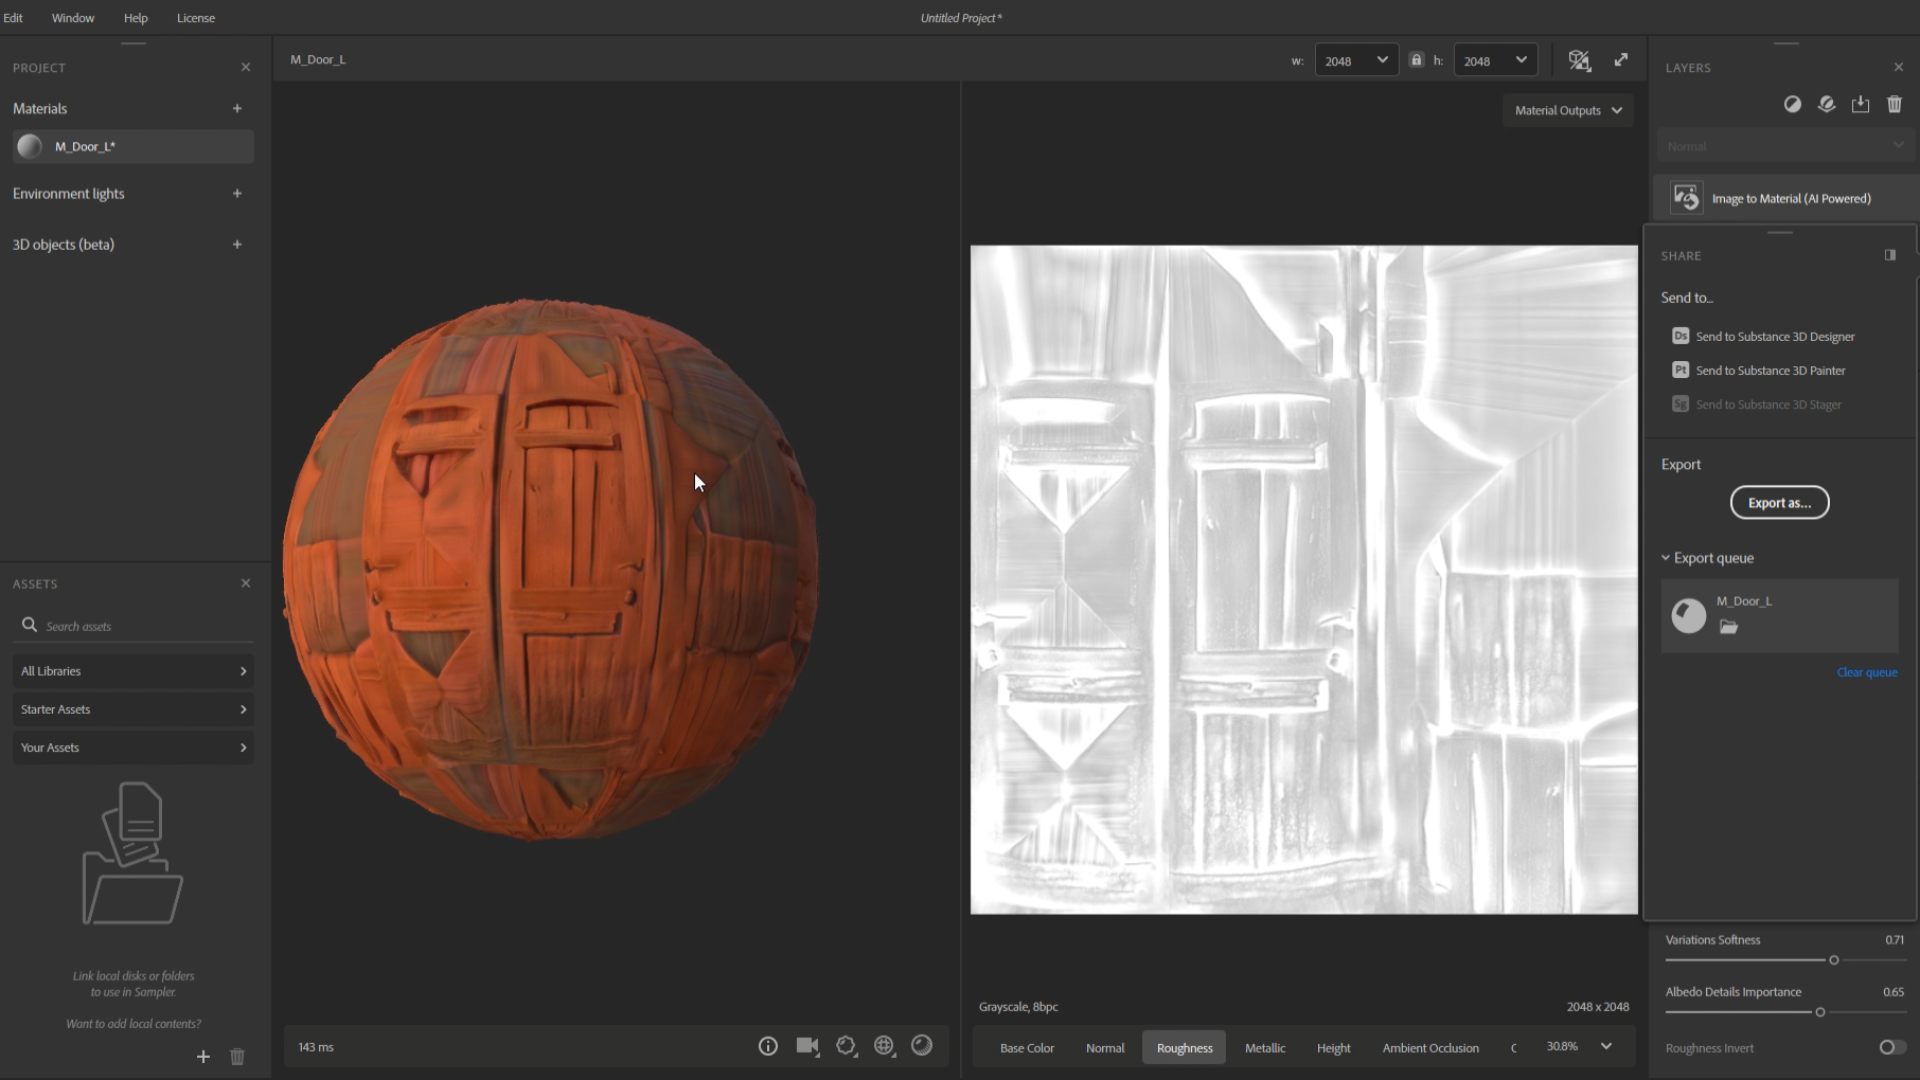
Task: Open camera settings icon in viewport
Action: click(x=807, y=1046)
